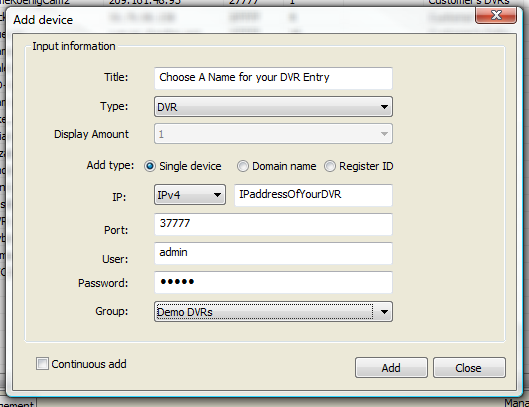This screenshot has width=529, height=407.
Task: Click the Add device title bar
Action: tap(236, 20)
